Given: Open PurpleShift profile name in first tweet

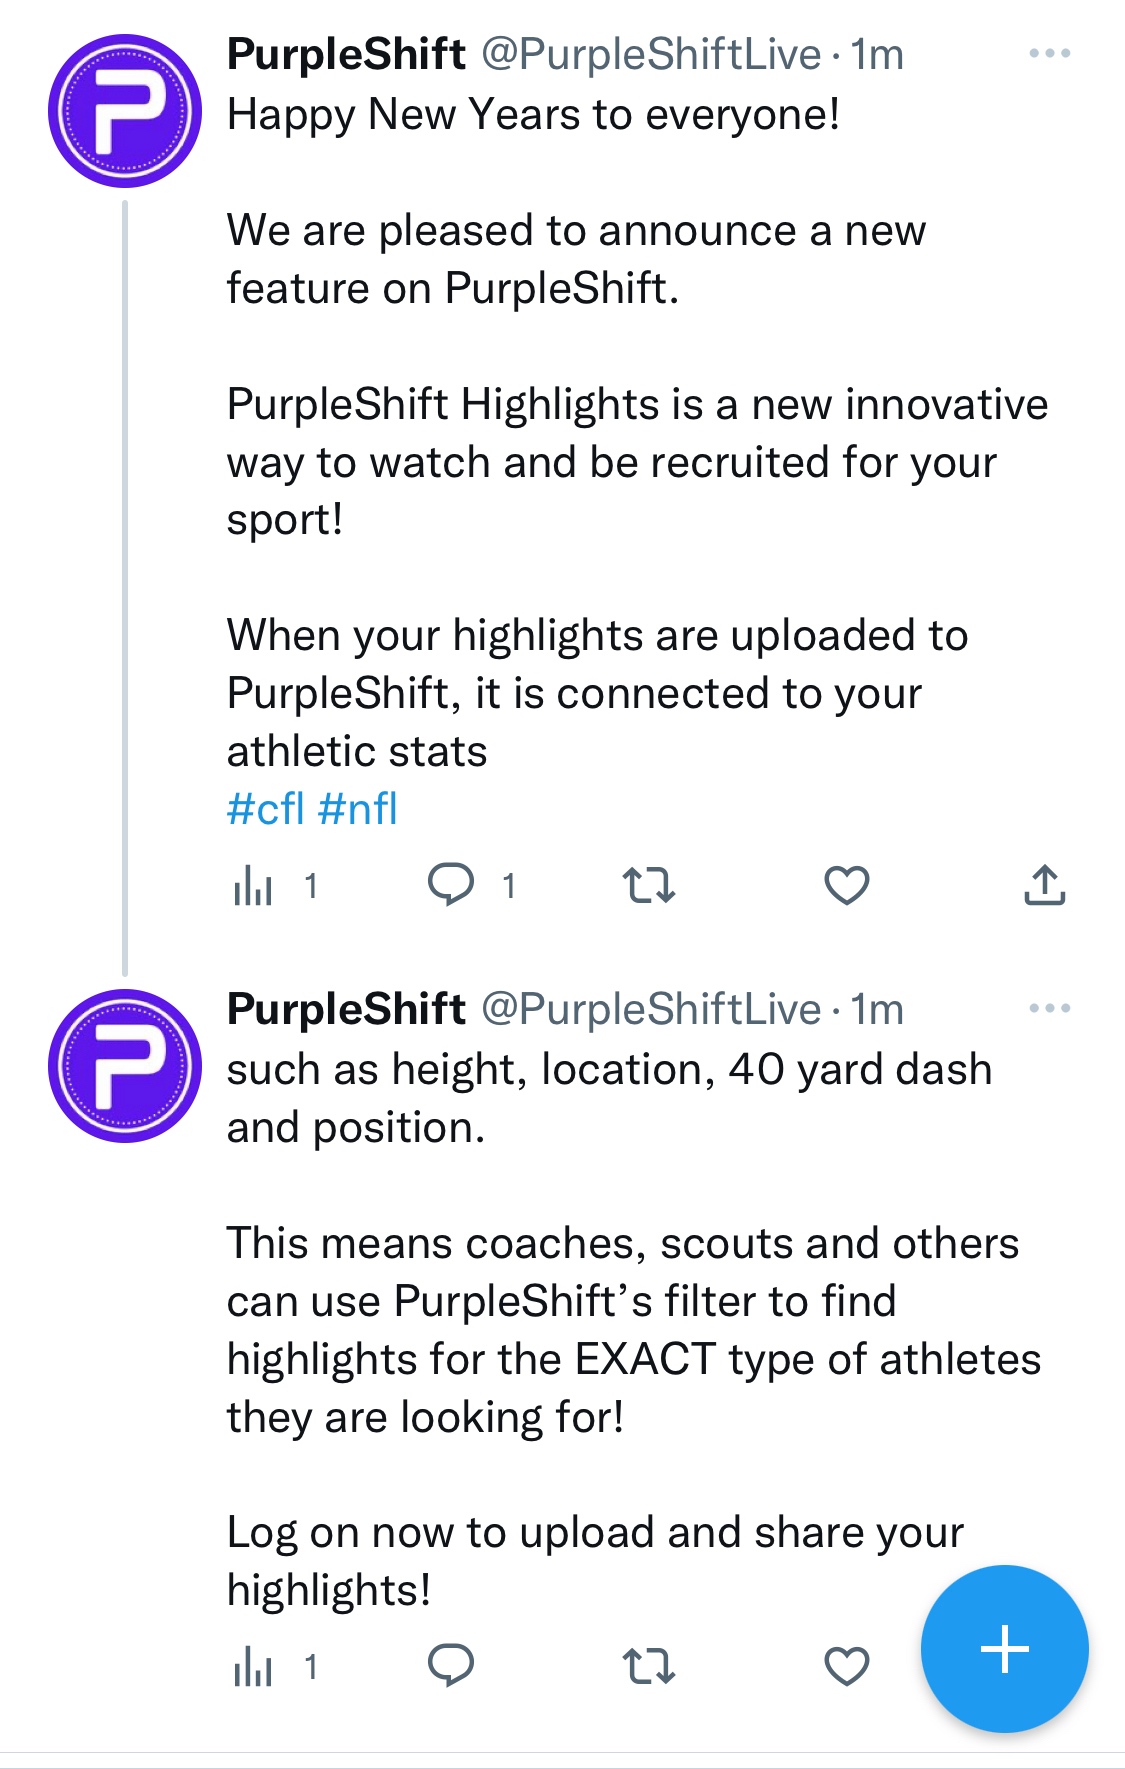Looking at the screenshot, I should coord(346,54).
